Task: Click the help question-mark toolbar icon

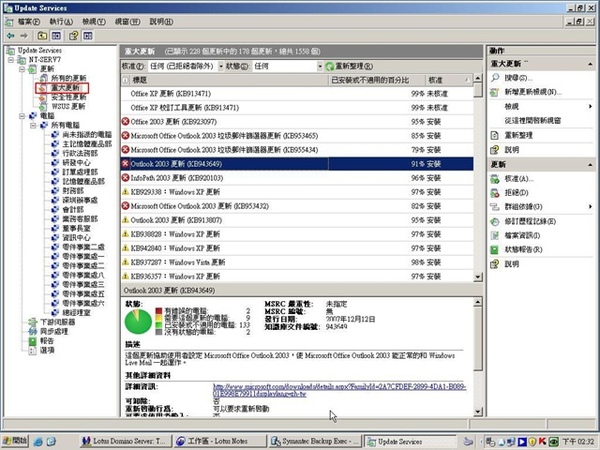Action: pyautogui.click(x=73, y=36)
